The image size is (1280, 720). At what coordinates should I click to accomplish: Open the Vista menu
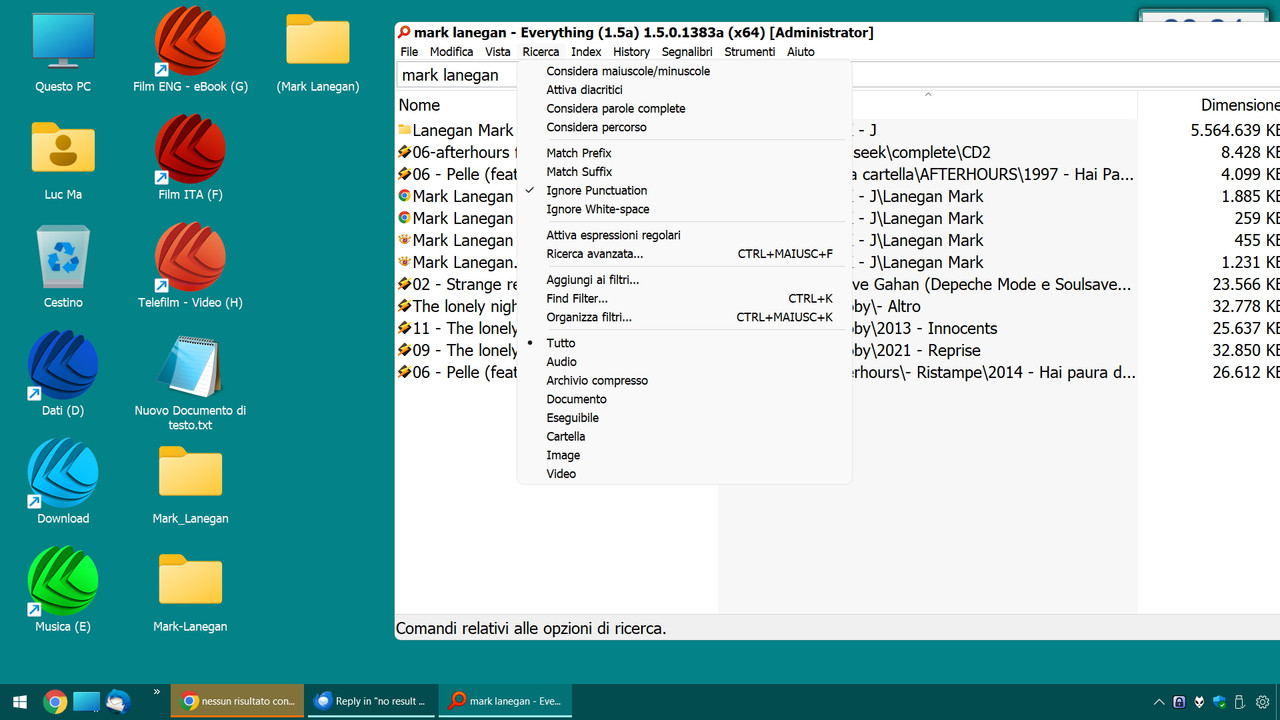498,52
